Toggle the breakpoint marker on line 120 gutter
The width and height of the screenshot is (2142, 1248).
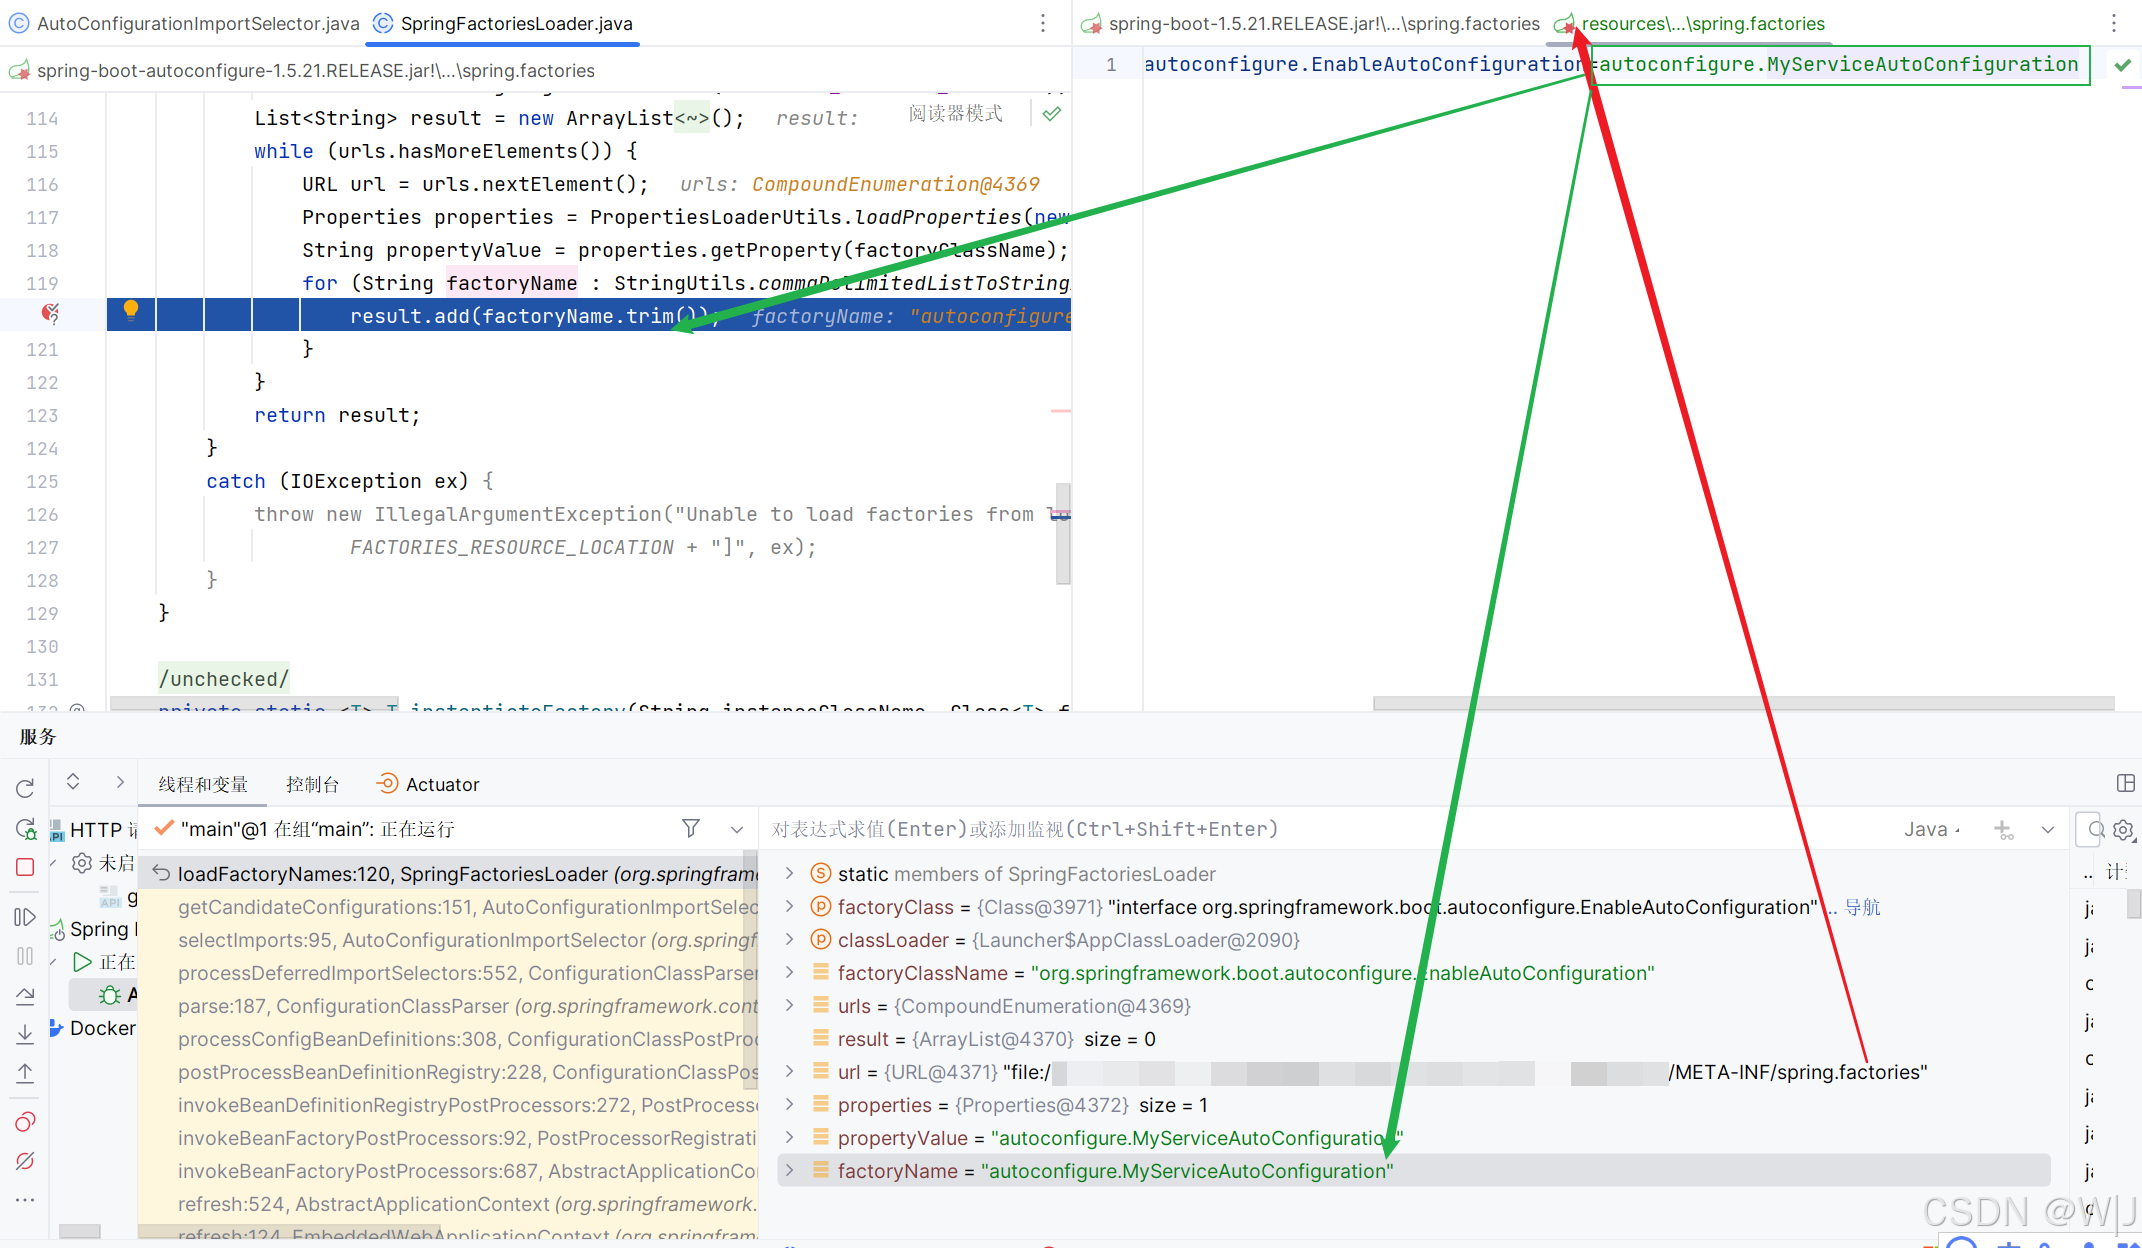click(x=52, y=313)
